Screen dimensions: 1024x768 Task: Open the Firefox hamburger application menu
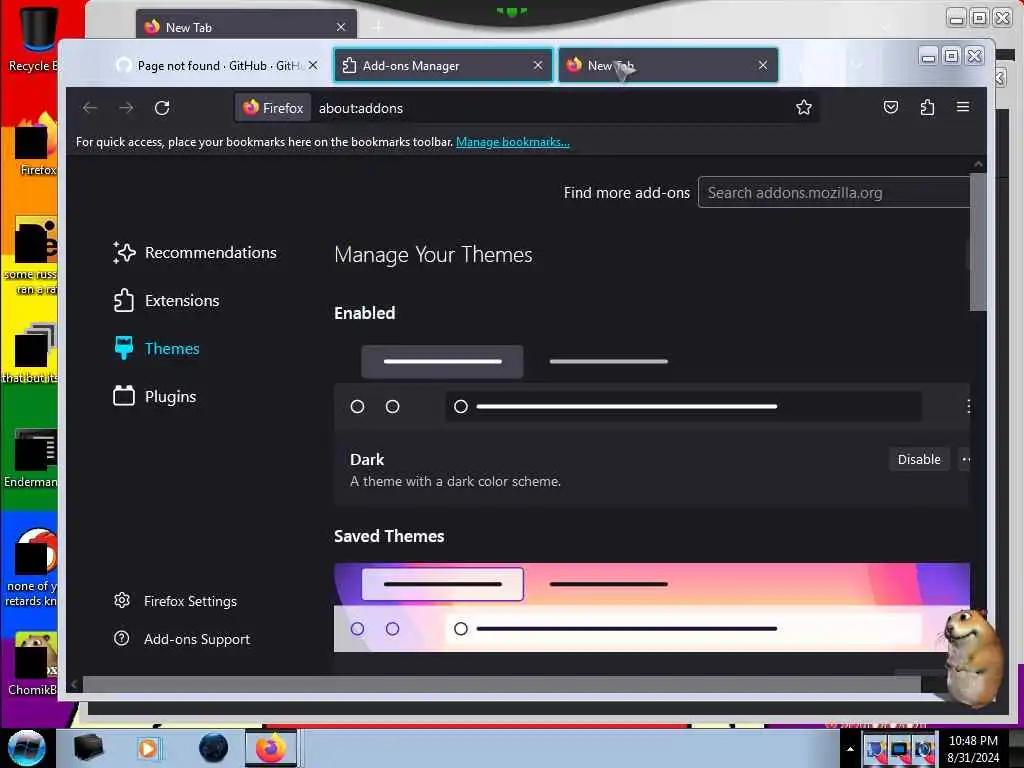coord(963,107)
